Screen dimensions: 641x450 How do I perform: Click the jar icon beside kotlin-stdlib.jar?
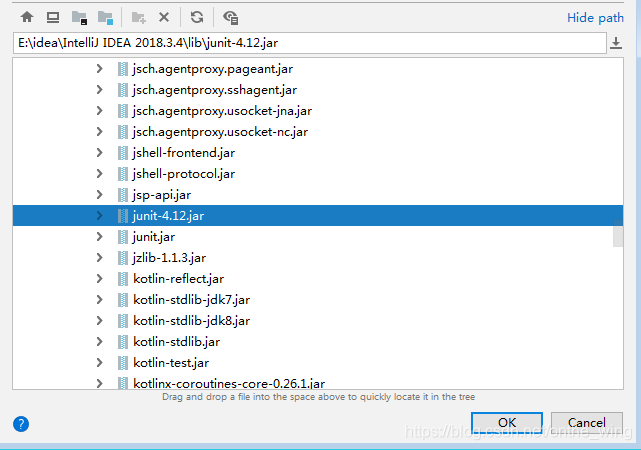[x=123, y=342]
